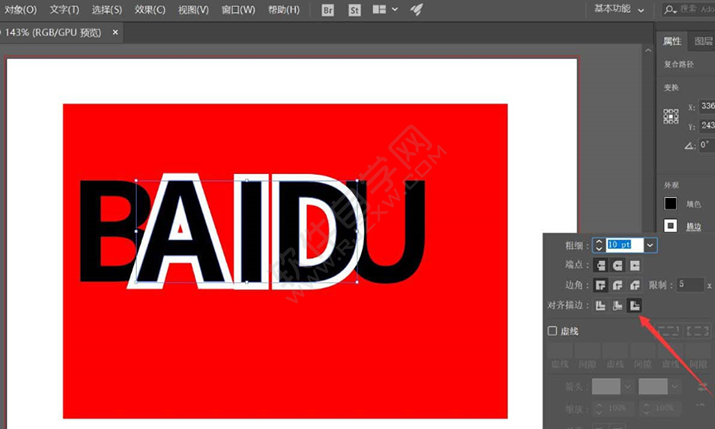Screen dimensions: 715x429
Task: Open the white 描边 stroke swatch
Action: pyautogui.click(x=670, y=225)
